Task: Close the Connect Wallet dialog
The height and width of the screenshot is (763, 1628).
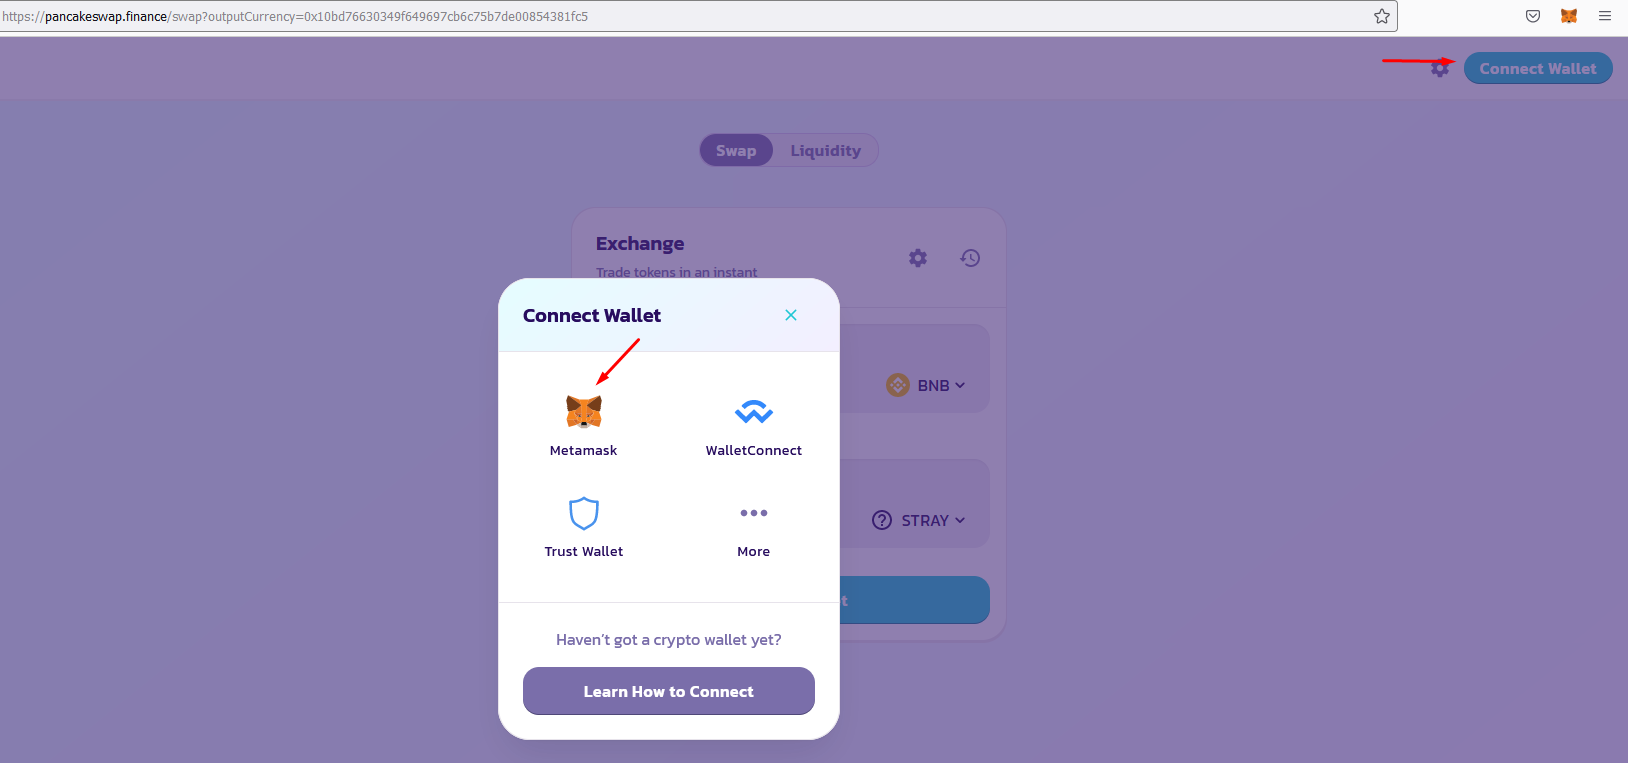Action: click(x=791, y=315)
